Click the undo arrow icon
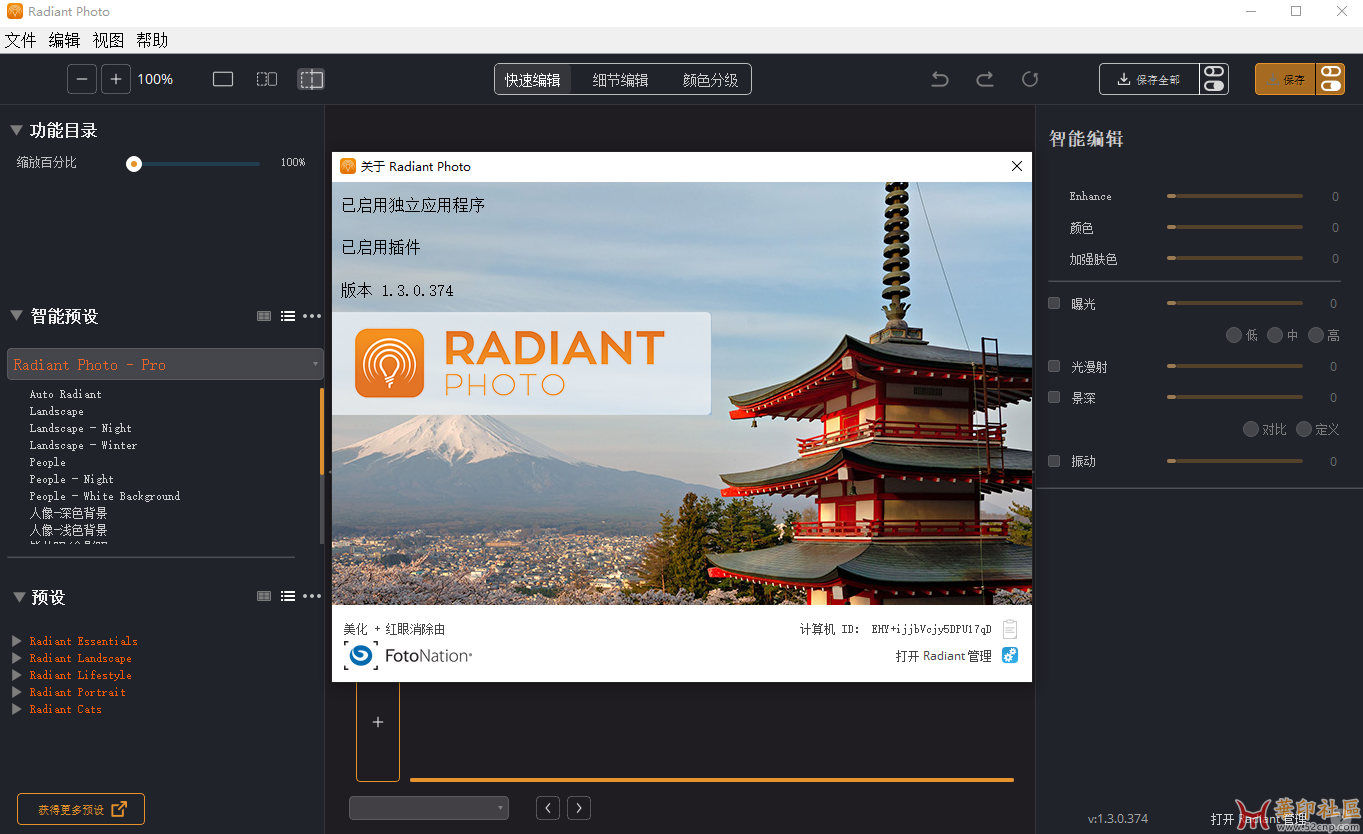 point(940,79)
